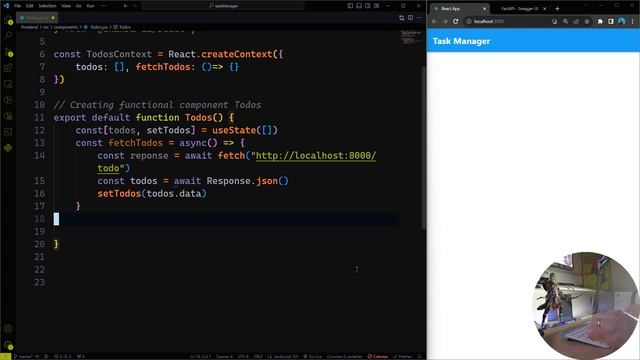Click the browser back arrow

[x=434, y=21]
